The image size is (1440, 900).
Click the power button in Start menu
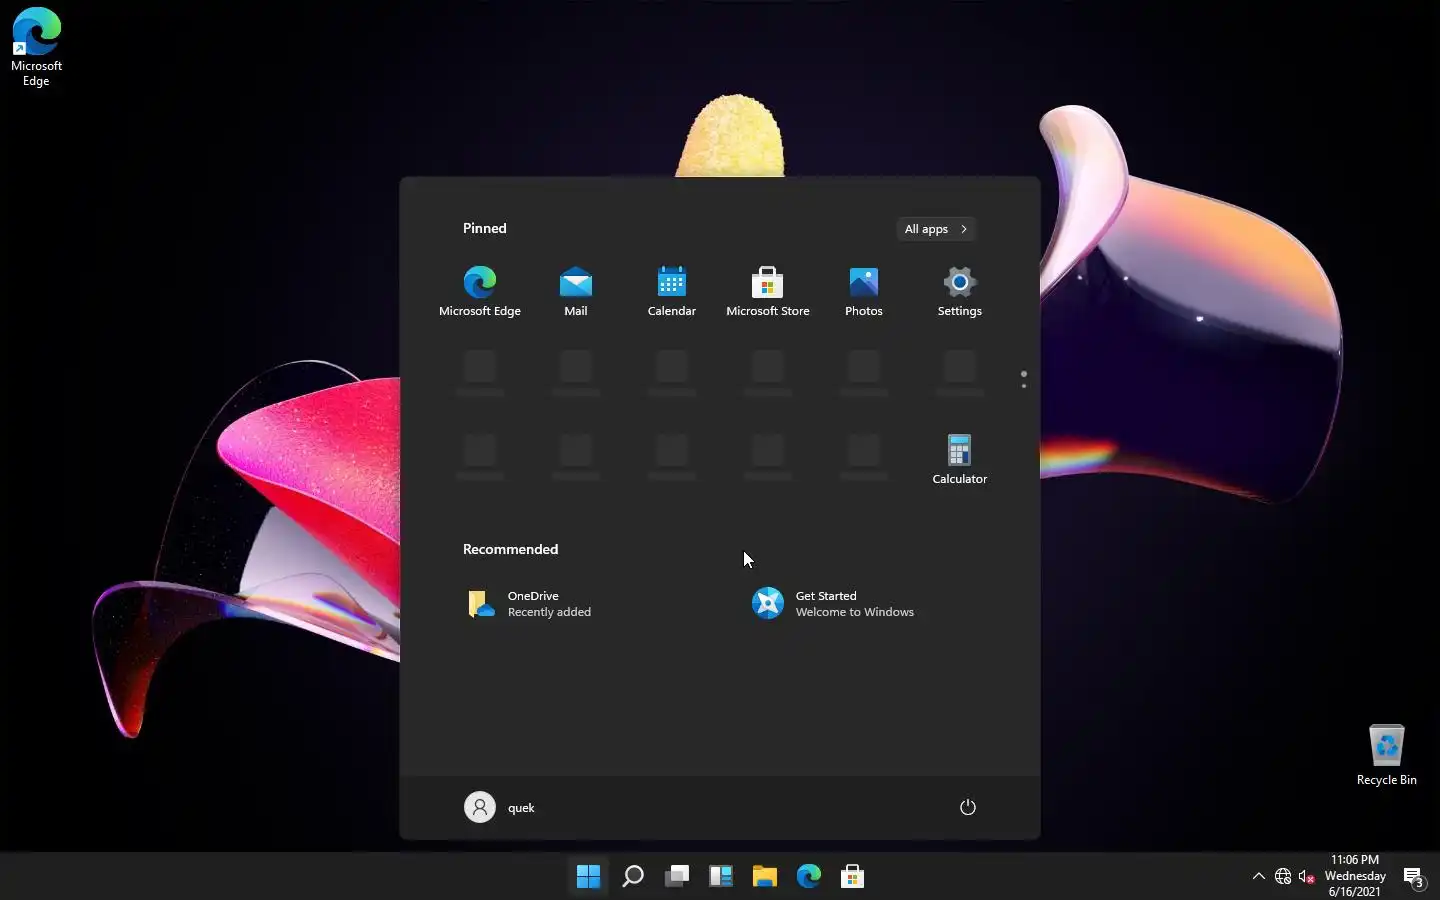point(968,807)
